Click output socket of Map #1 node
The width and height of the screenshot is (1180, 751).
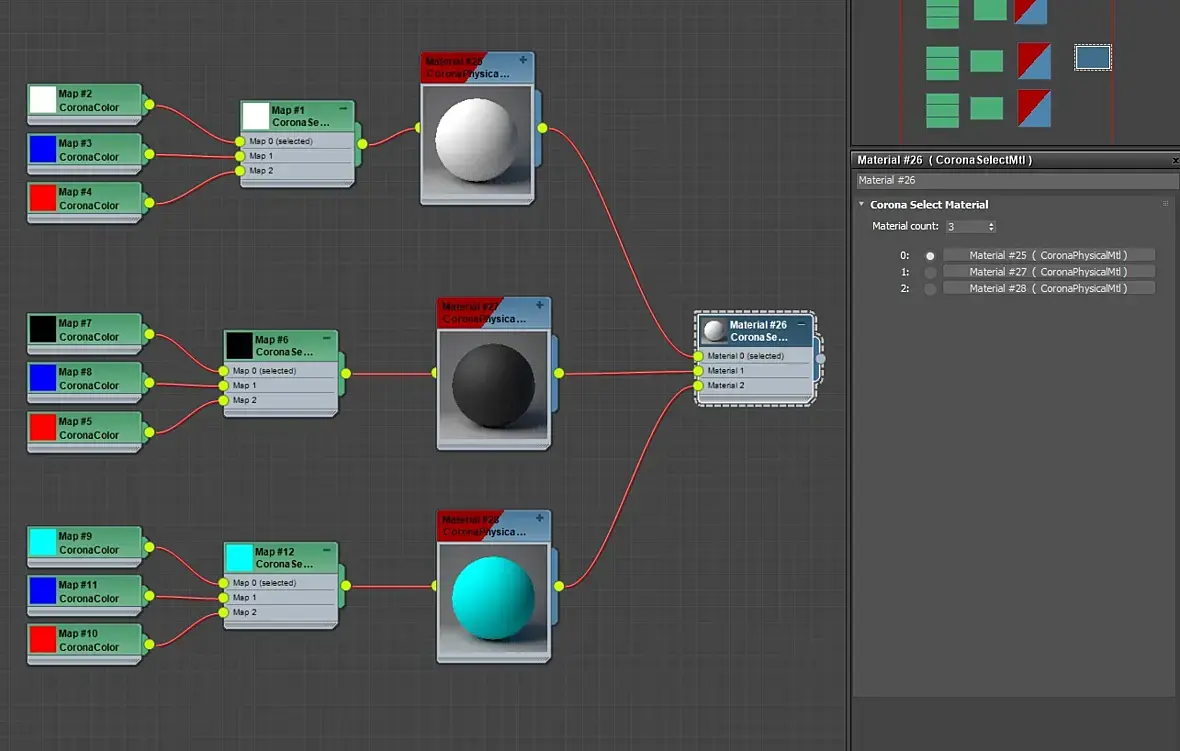click(x=362, y=144)
